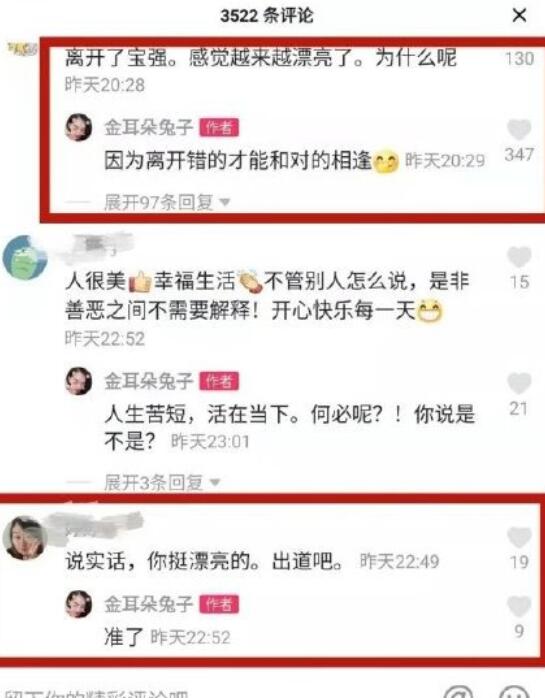Like the author reply with 347 likes
The image size is (545, 698).
point(519,129)
